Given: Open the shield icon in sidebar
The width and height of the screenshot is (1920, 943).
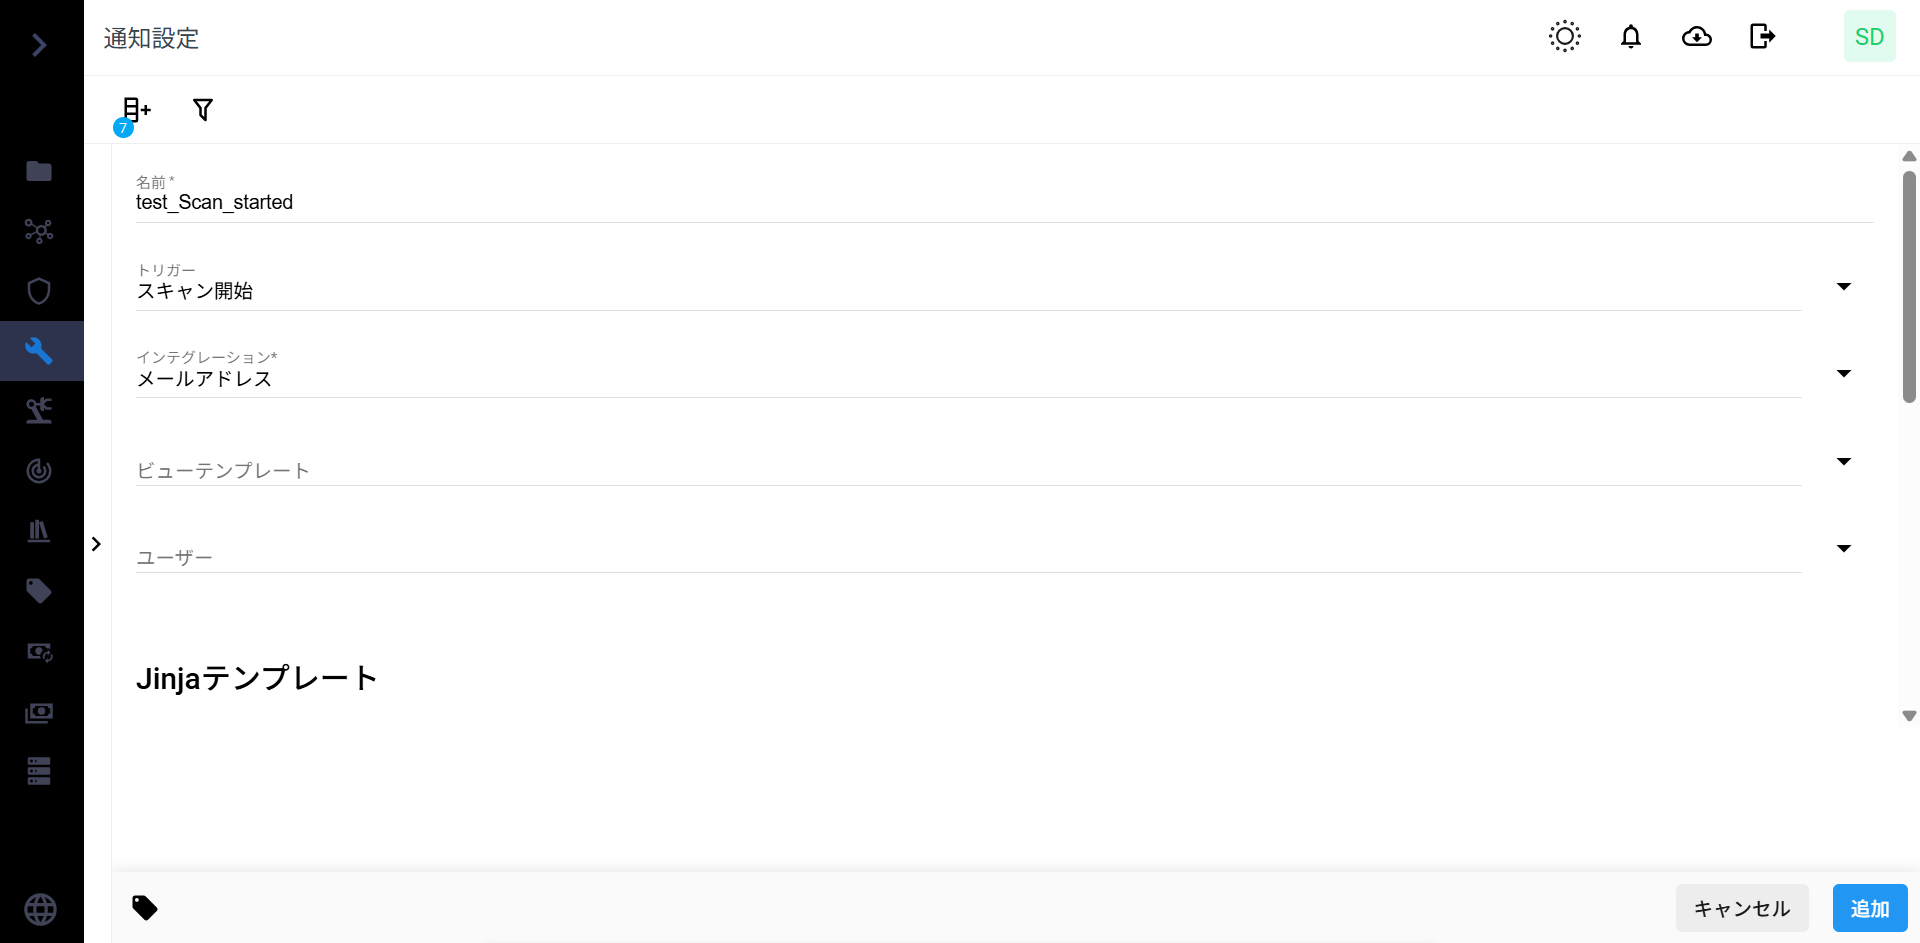Looking at the screenshot, I should point(39,291).
